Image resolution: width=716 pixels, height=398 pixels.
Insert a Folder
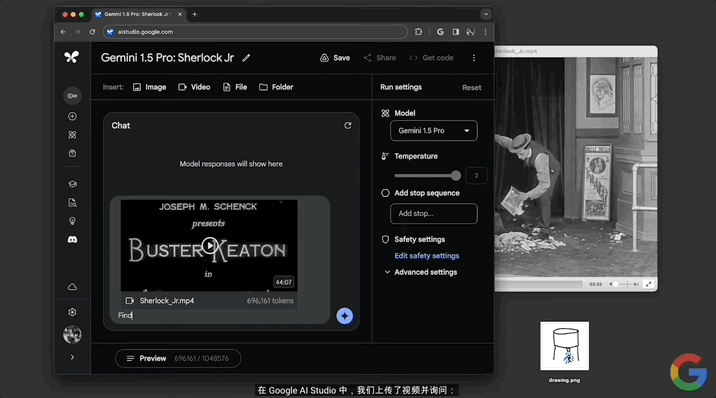(x=276, y=87)
